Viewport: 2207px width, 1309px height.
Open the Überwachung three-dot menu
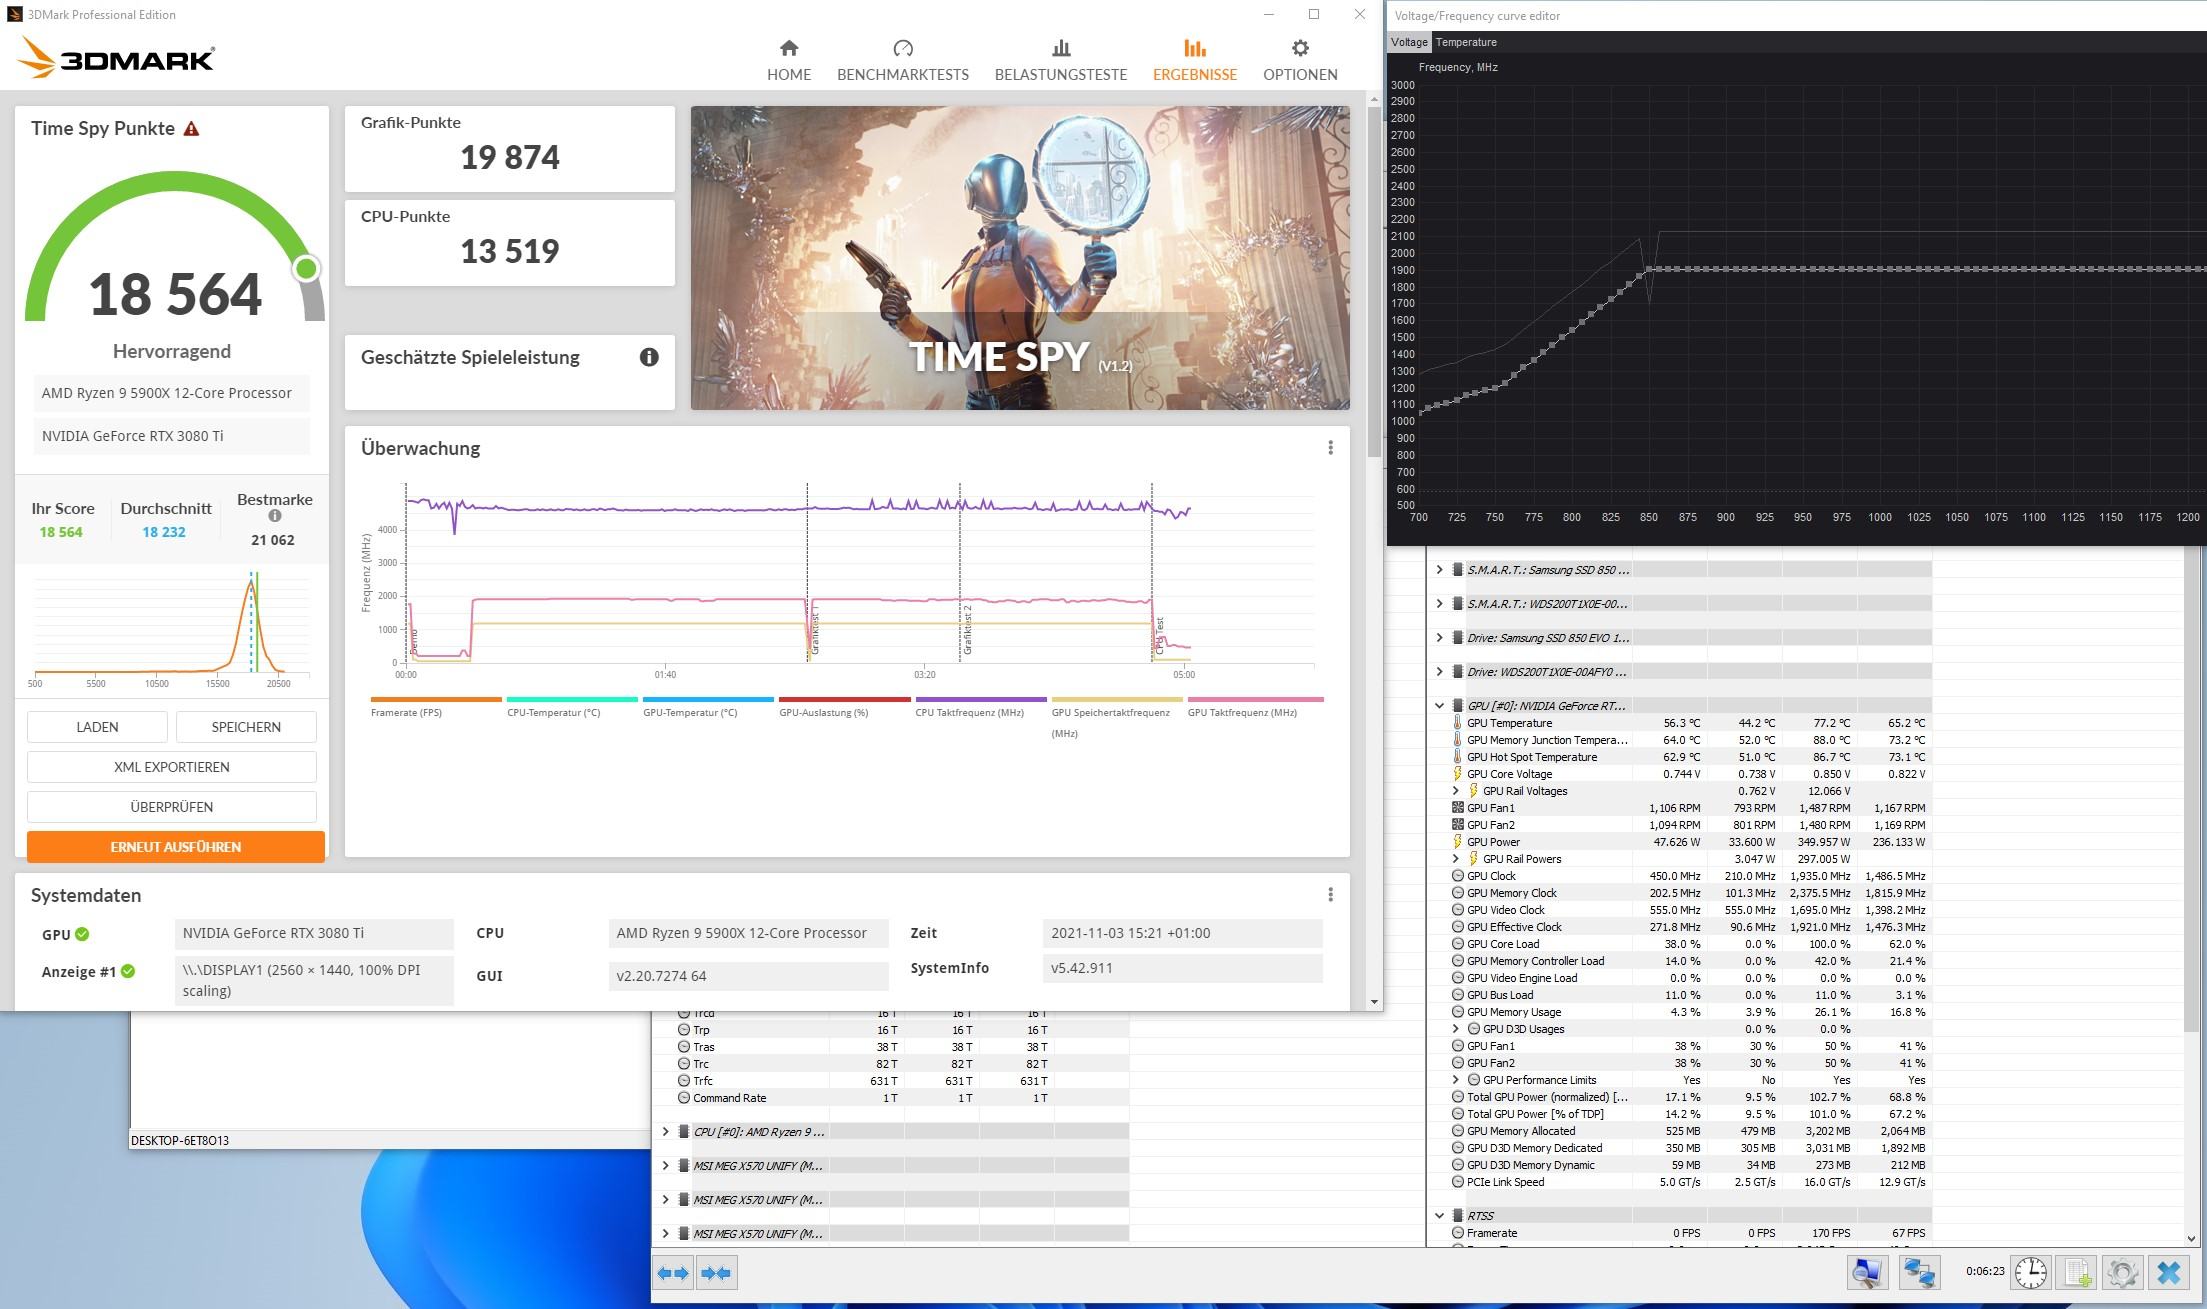point(1330,448)
